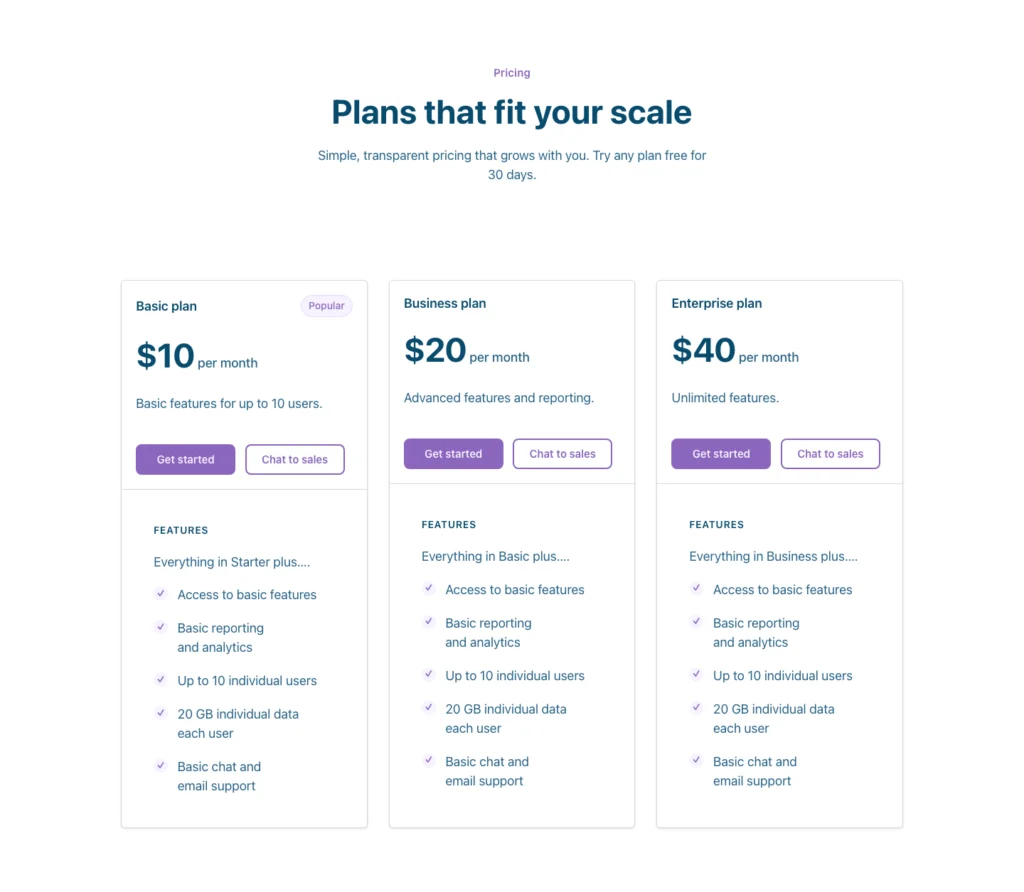The width and height of the screenshot is (1024, 892).
Task: Click "Chat to sales" under the Enterprise plan
Action: coord(830,453)
